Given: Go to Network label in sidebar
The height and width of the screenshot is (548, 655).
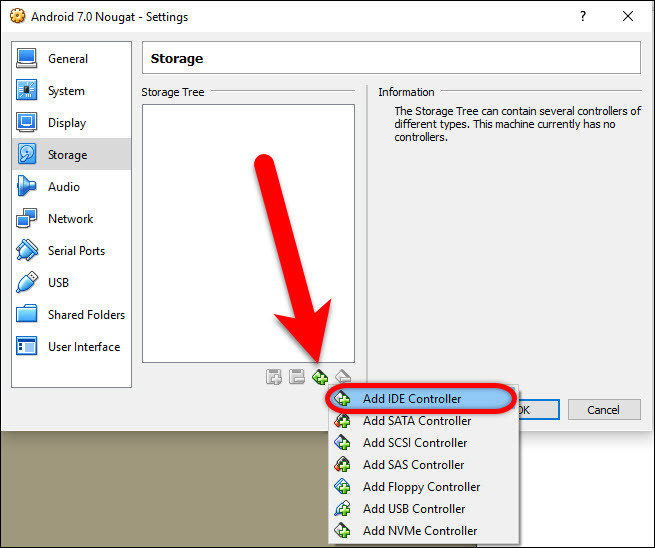Looking at the screenshot, I should click(71, 218).
